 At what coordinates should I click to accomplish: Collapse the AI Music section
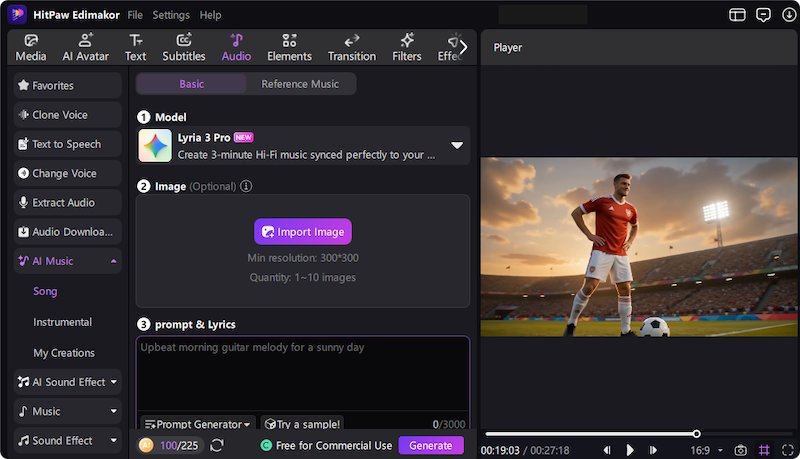coord(113,261)
